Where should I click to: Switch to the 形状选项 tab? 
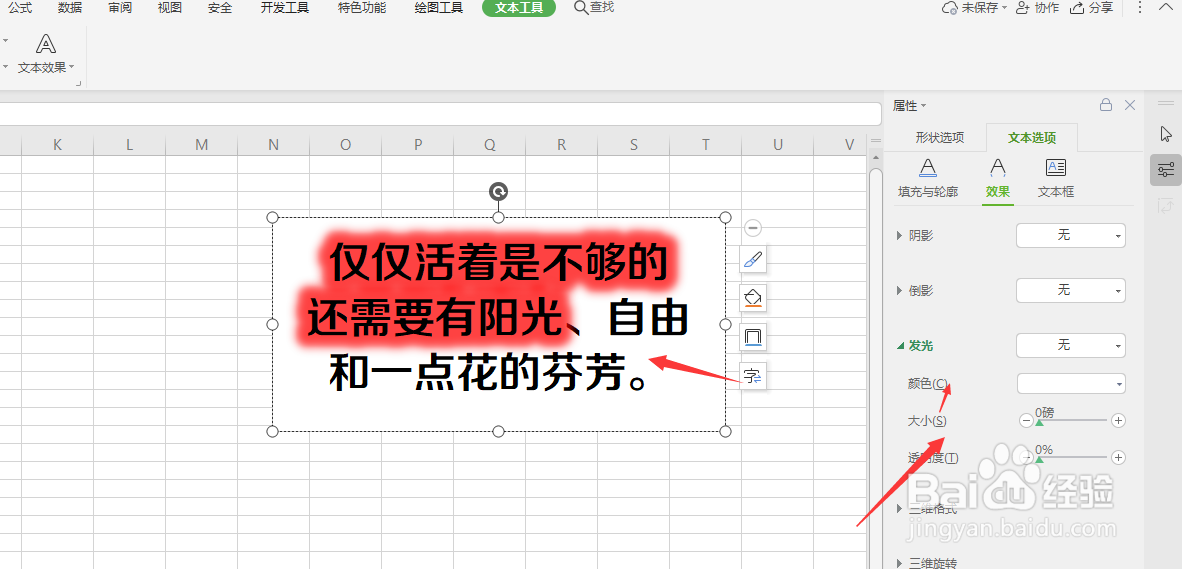click(x=939, y=138)
